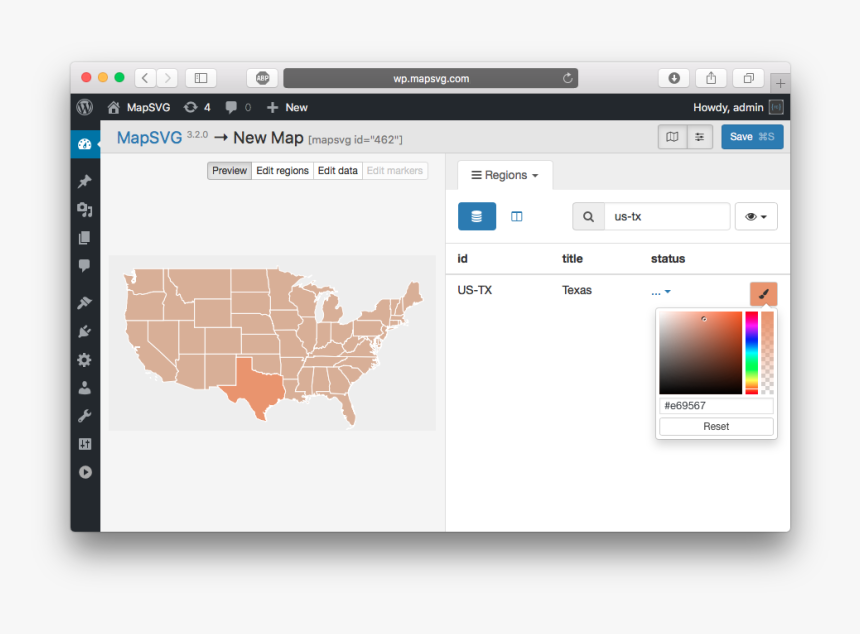Switch to Edit regions mode
Screen dimensions: 860x634
(x=282, y=171)
